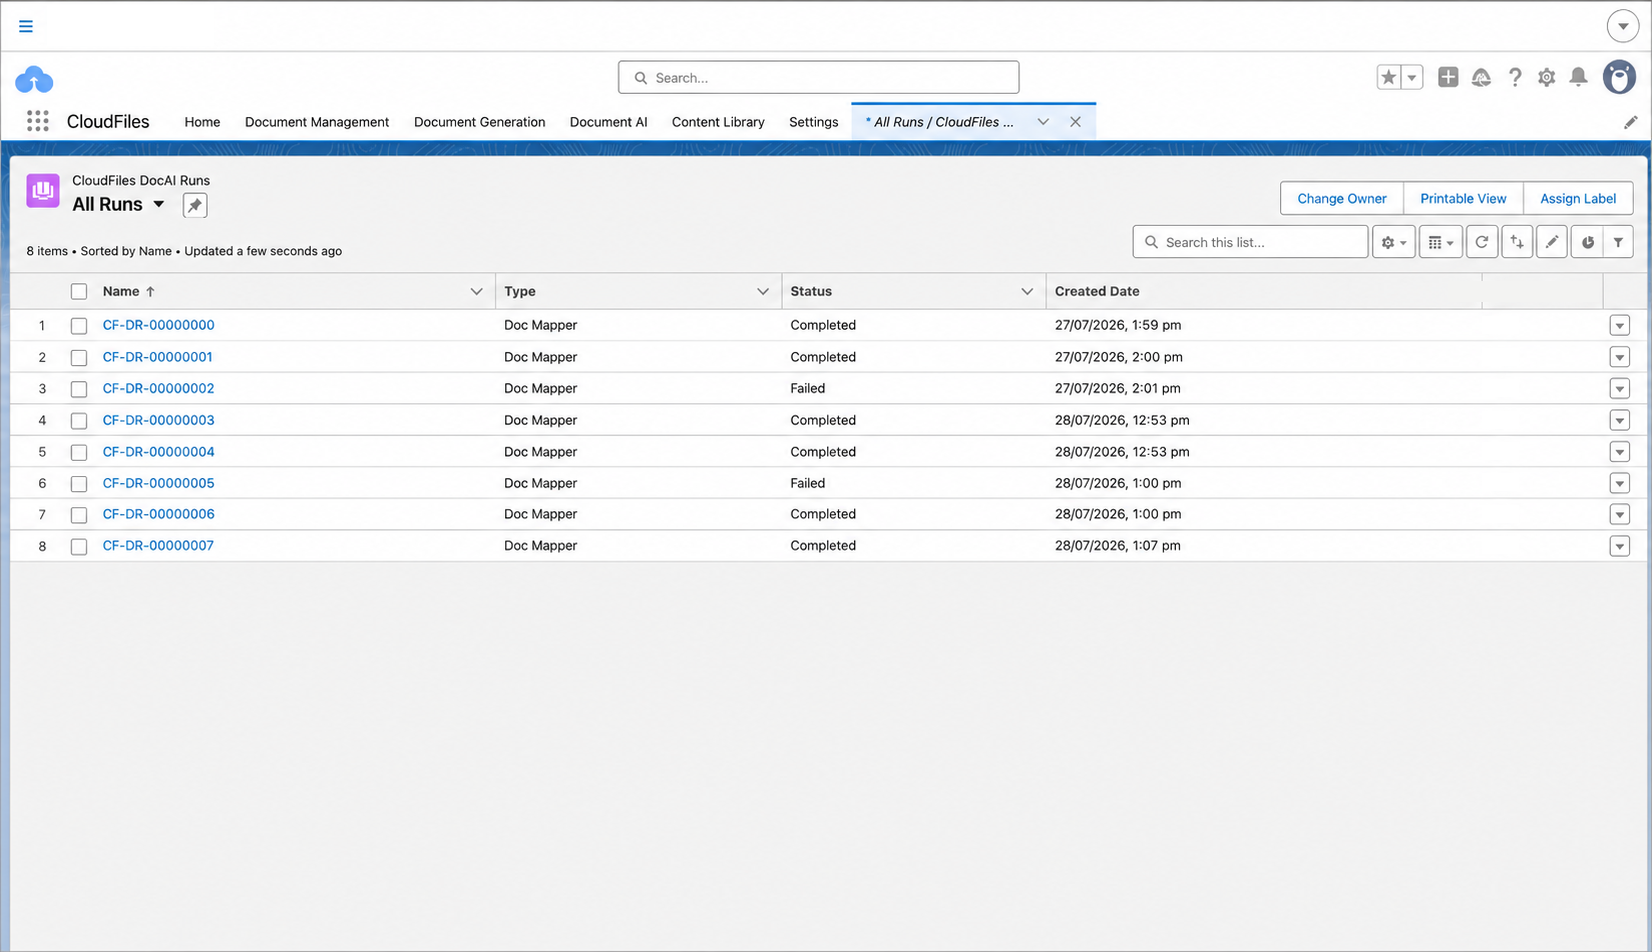Image resolution: width=1652 pixels, height=952 pixels.
Task: Sort by the Name column header
Action: pyautogui.click(x=121, y=291)
